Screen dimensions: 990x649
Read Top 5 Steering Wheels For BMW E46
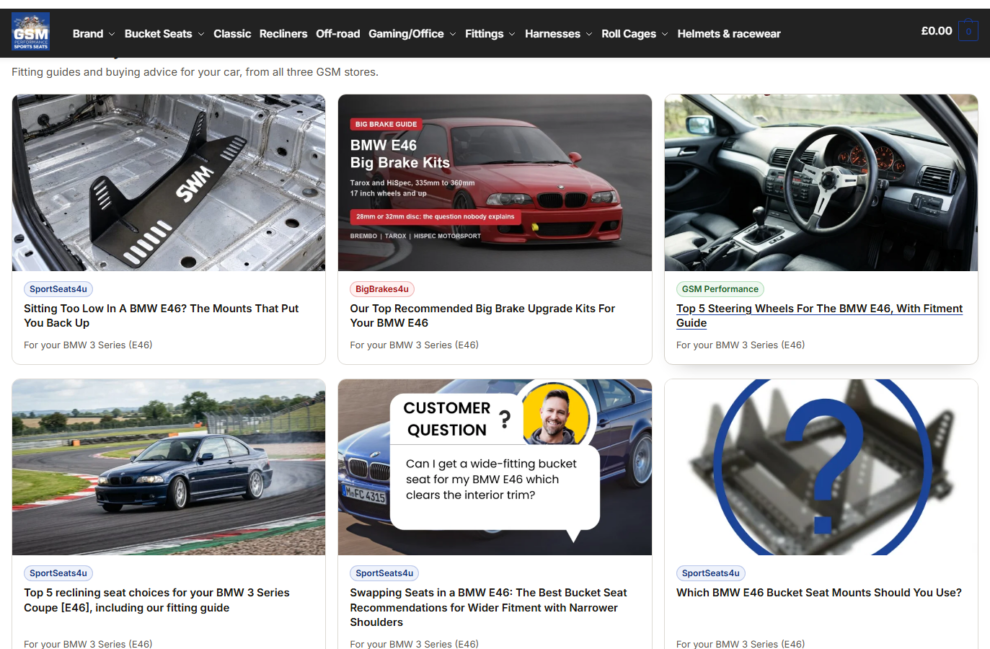click(x=819, y=316)
